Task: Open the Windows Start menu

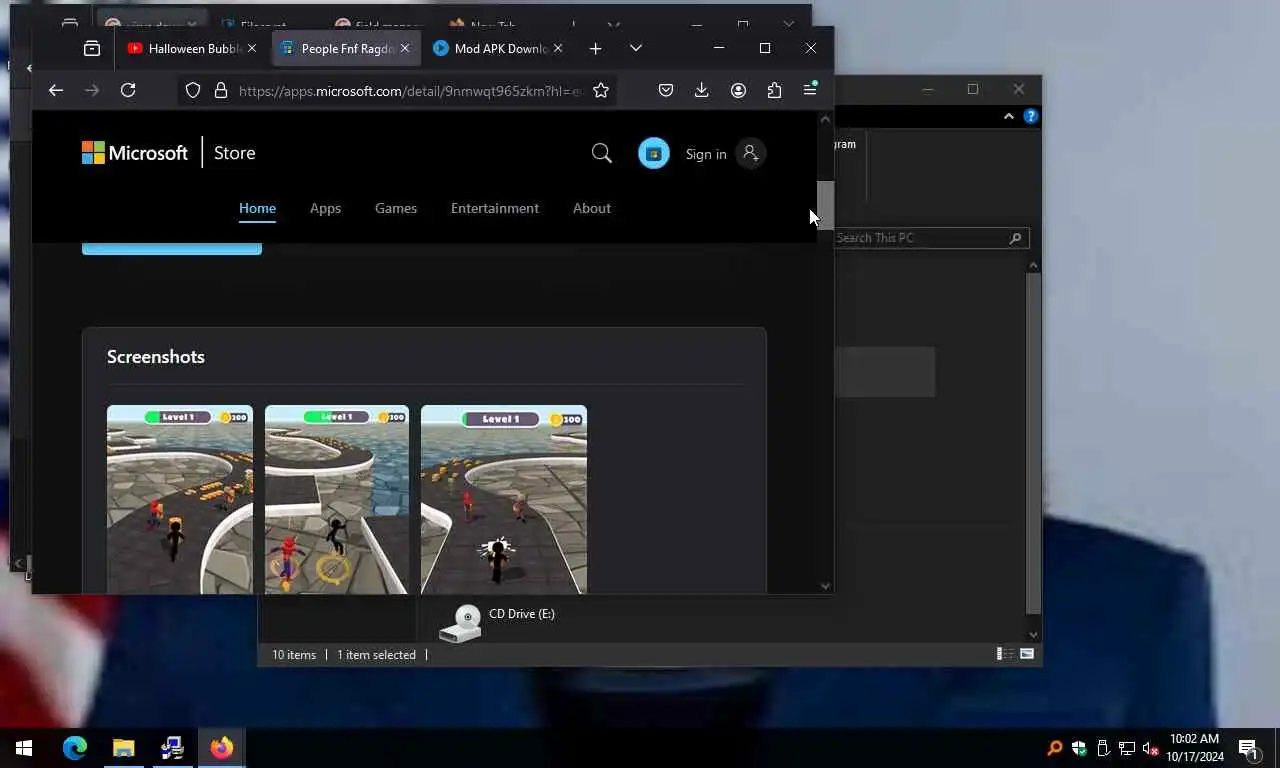Action: point(24,748)
